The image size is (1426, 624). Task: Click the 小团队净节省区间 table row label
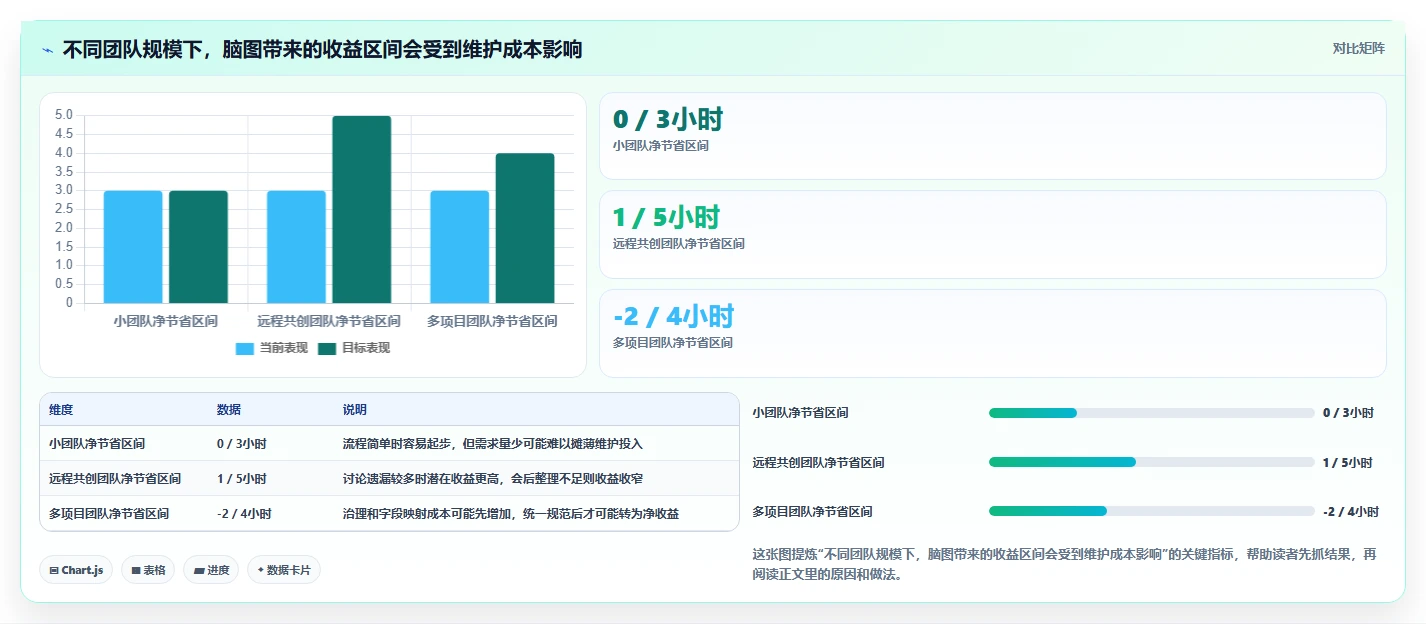[x=97, y=444]
